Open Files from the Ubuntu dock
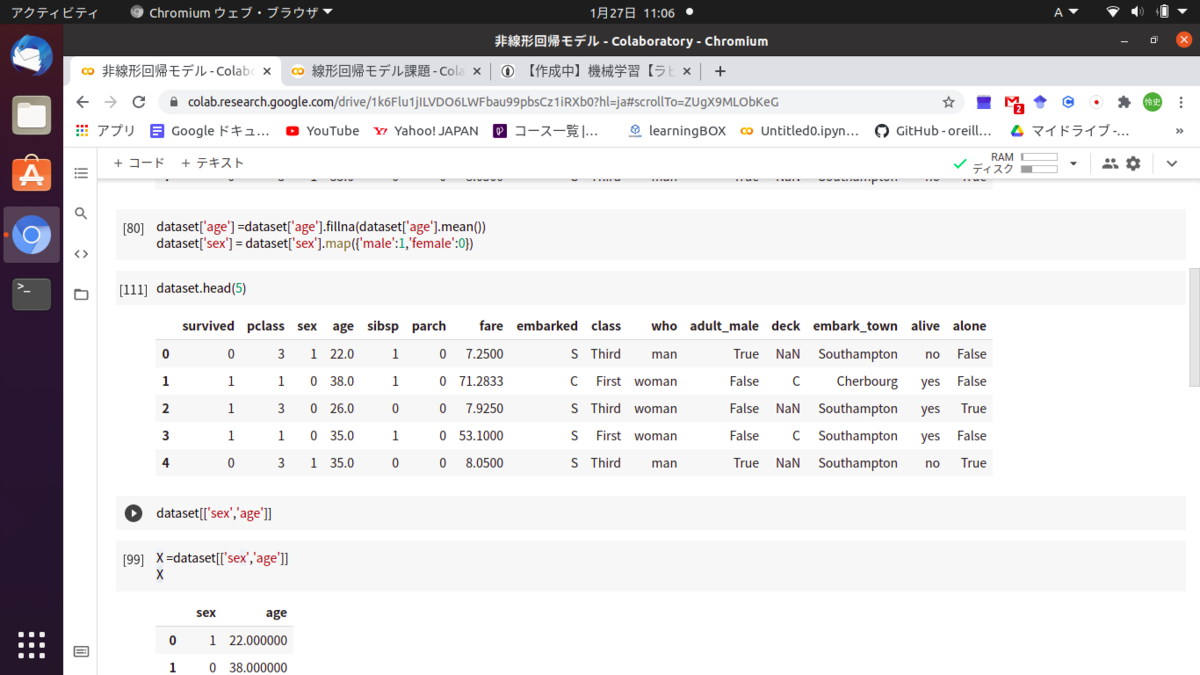 [x=31, y=115]
